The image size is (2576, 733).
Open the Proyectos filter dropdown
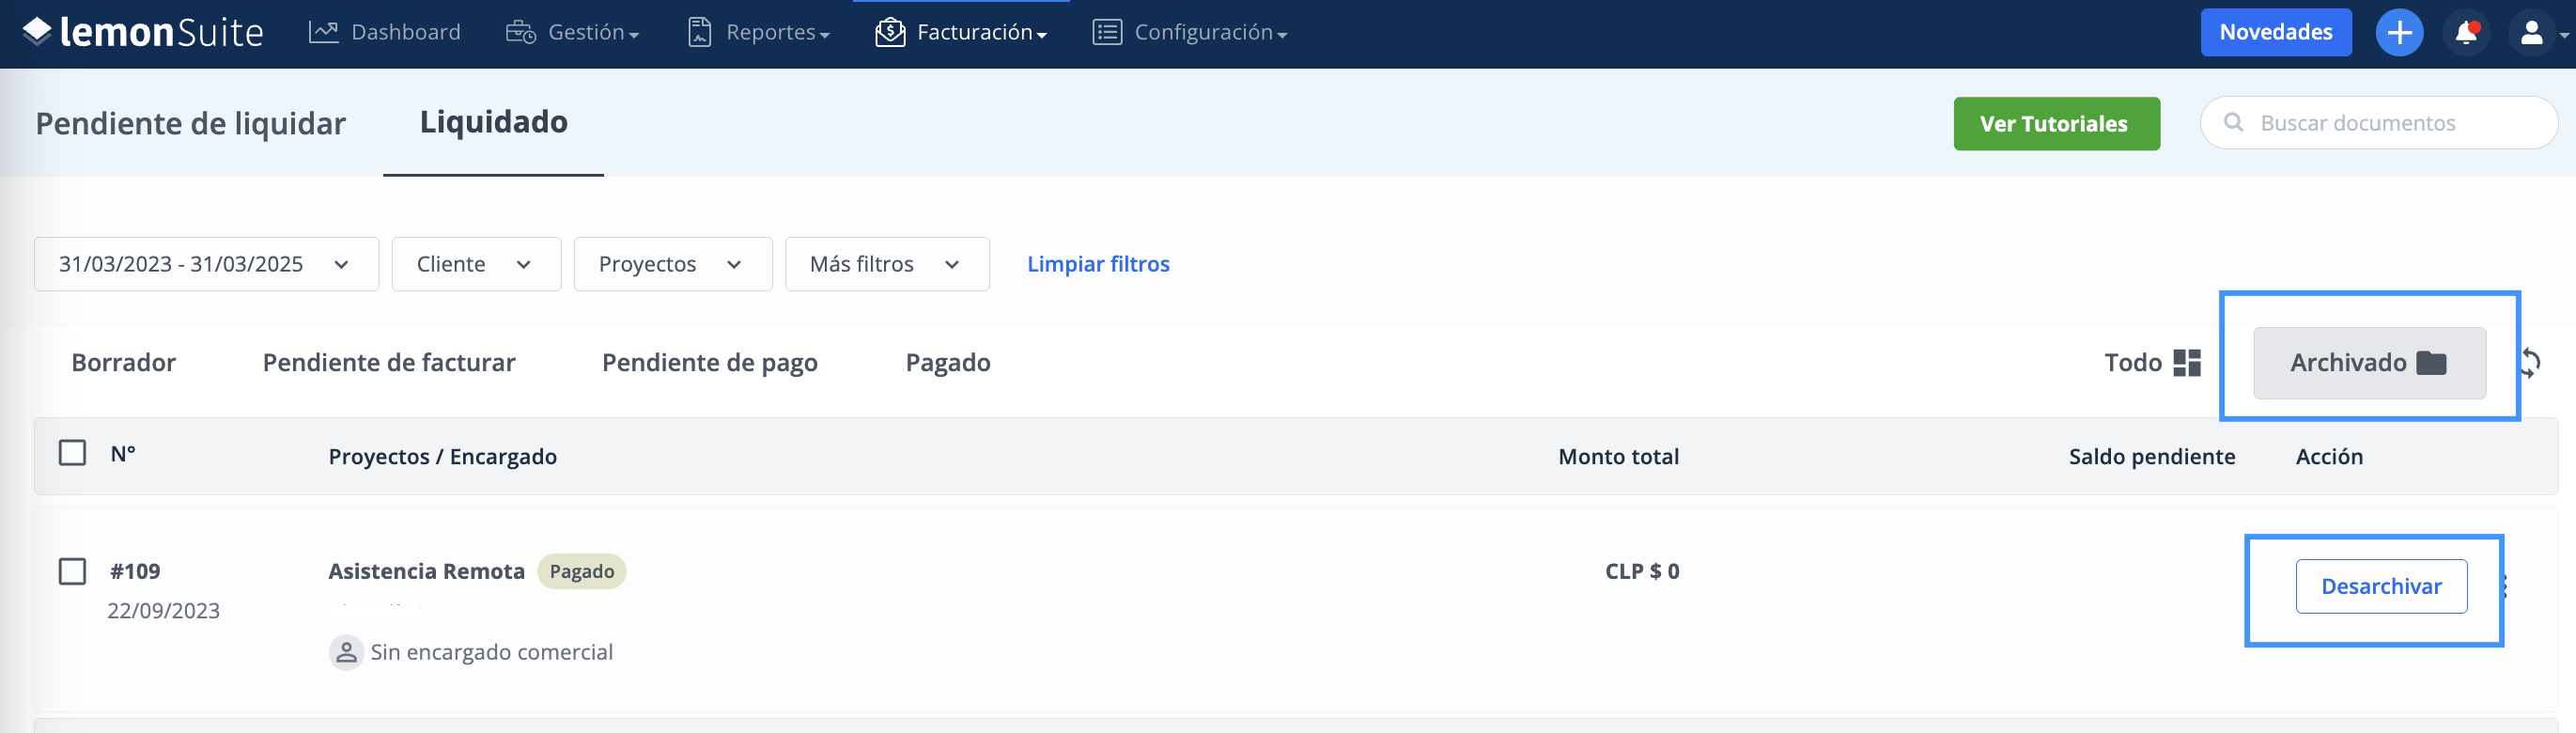tap(673, 264)
